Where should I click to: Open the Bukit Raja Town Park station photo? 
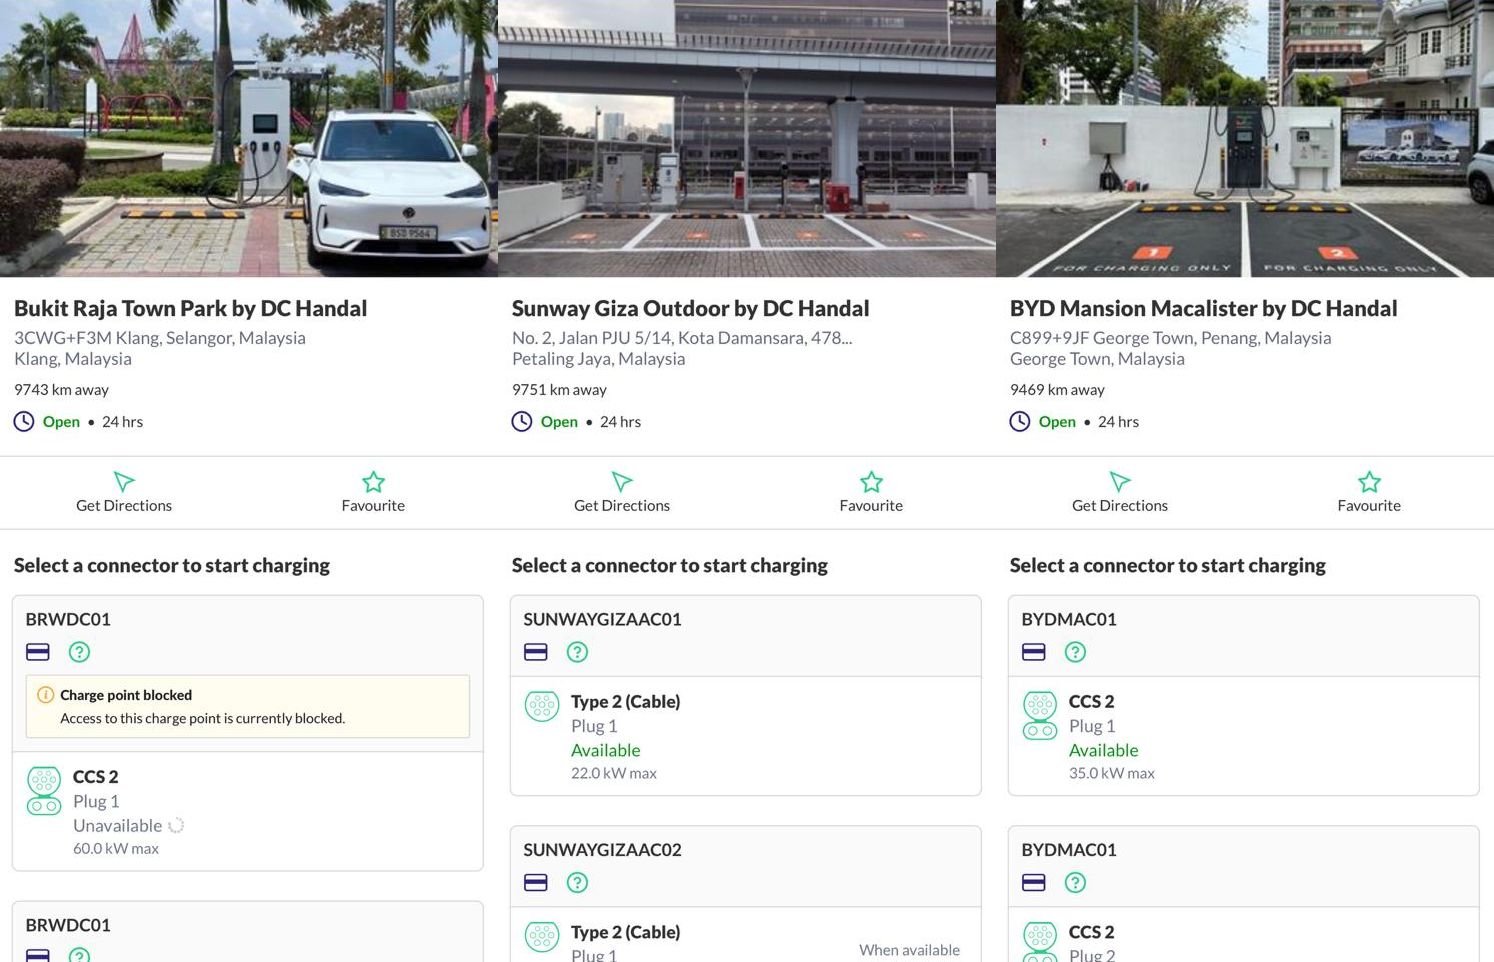tap(248, 138)
